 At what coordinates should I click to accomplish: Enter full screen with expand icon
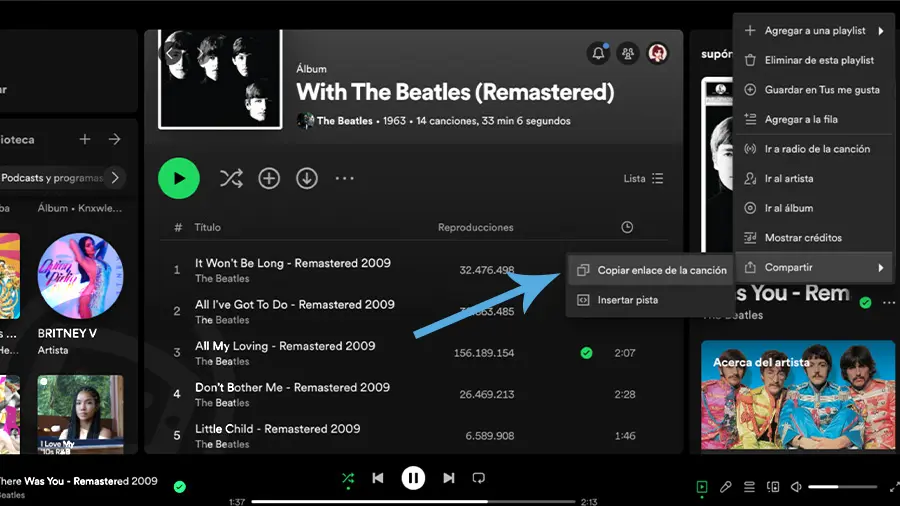click(894, 486)
